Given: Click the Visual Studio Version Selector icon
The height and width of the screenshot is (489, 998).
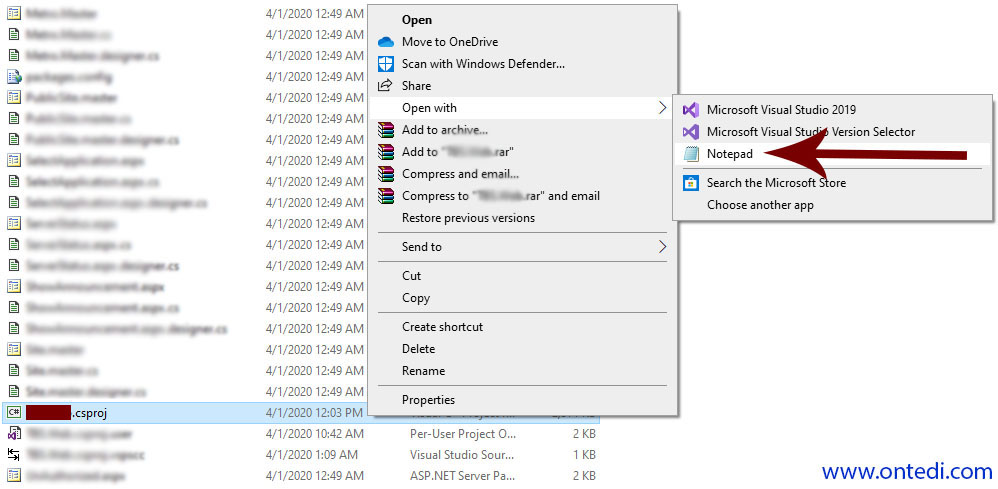Looking at the screenshot, I should (691, 132).
